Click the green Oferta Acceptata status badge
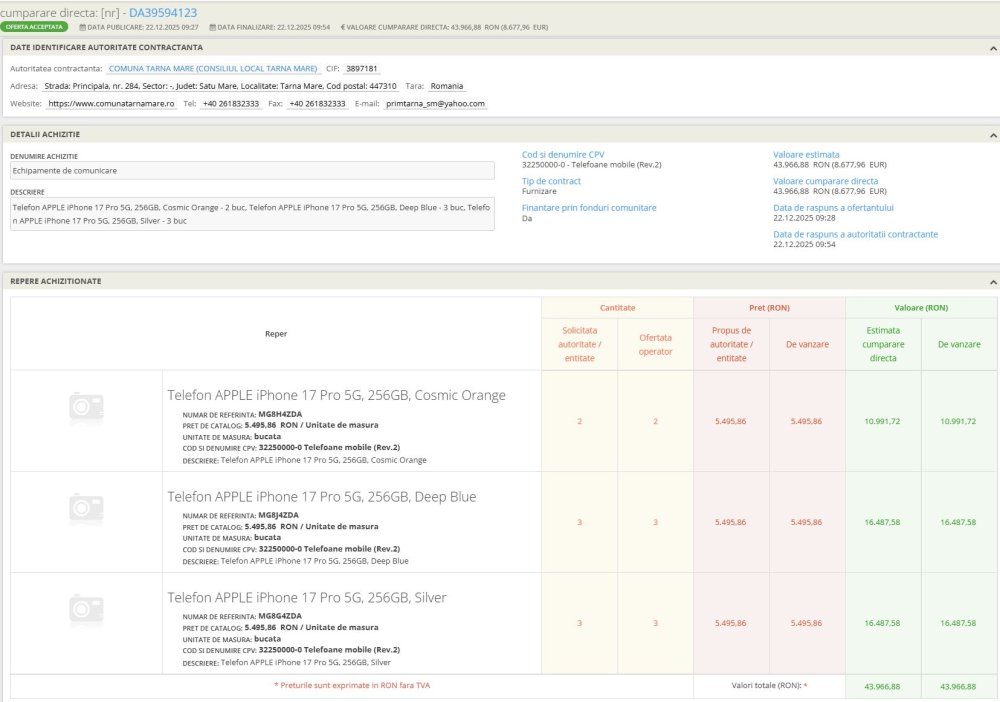 pos(35,27)
